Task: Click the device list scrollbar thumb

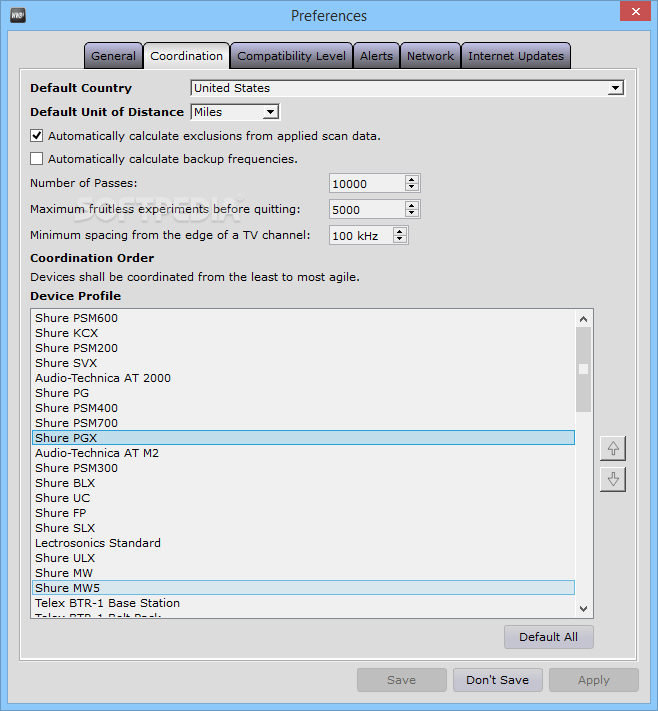Action: [584, 369]
